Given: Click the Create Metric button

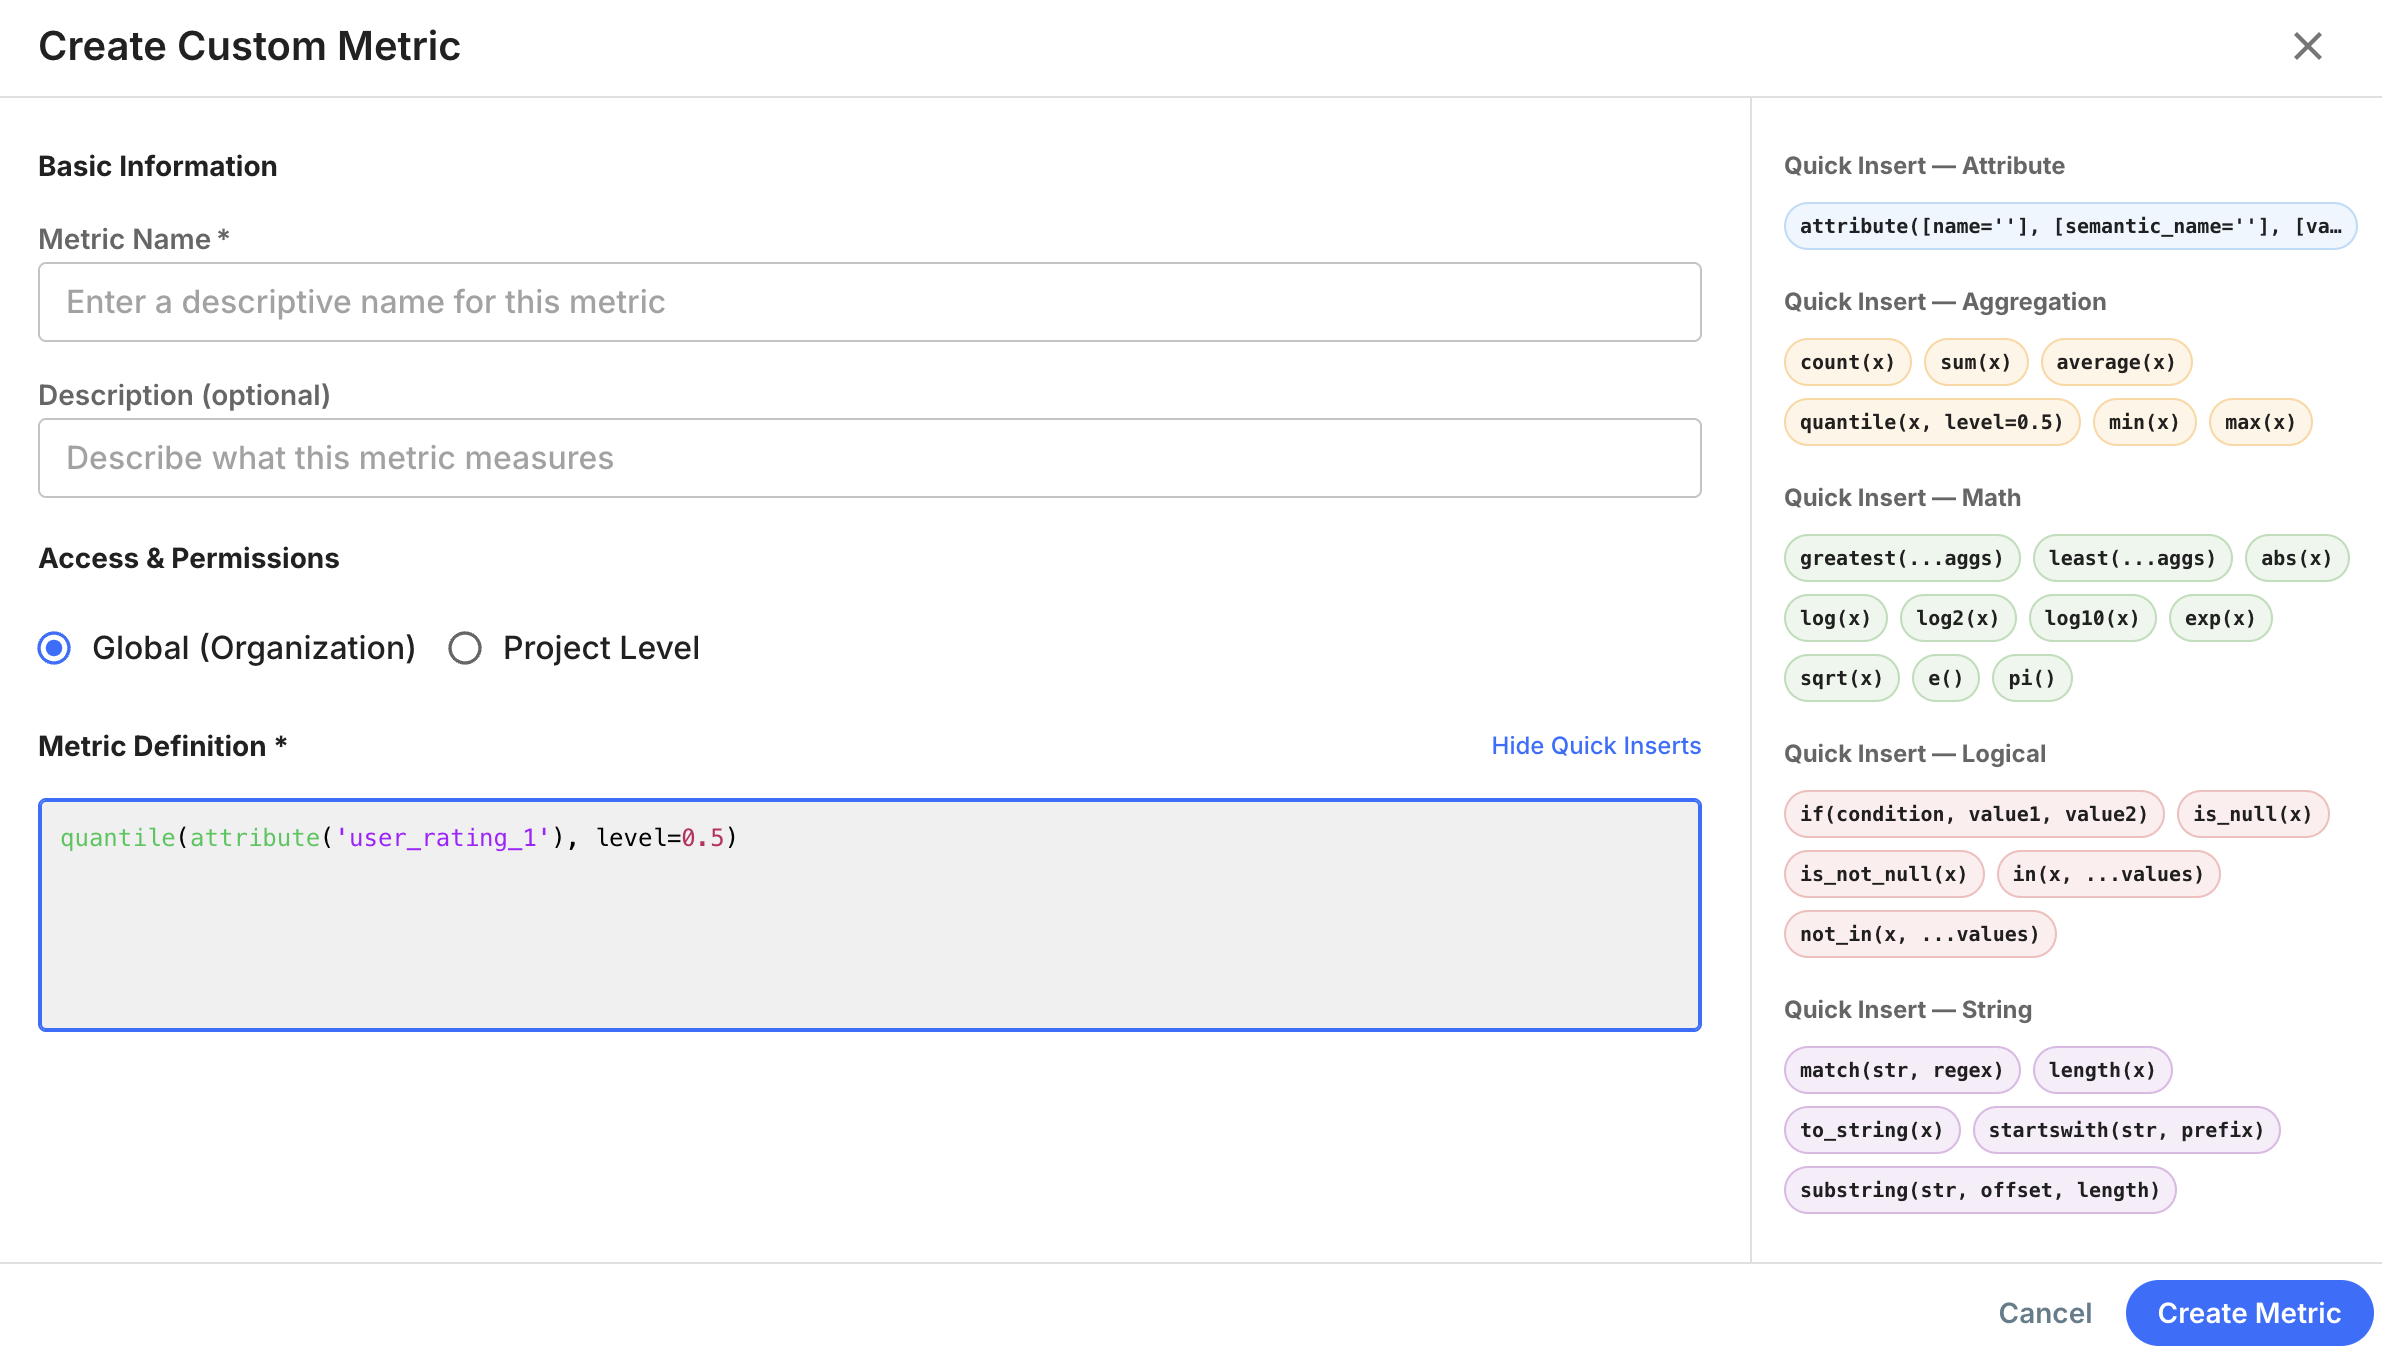Looking at the screenshot, I should pos(2249,1313).
